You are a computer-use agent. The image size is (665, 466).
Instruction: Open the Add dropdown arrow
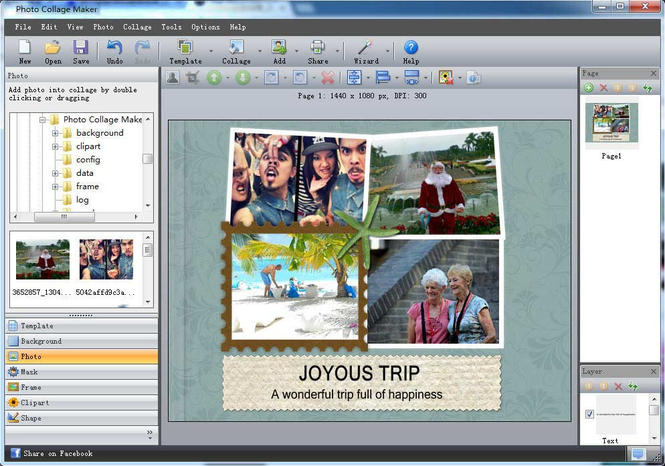click(x=296, y=51)
